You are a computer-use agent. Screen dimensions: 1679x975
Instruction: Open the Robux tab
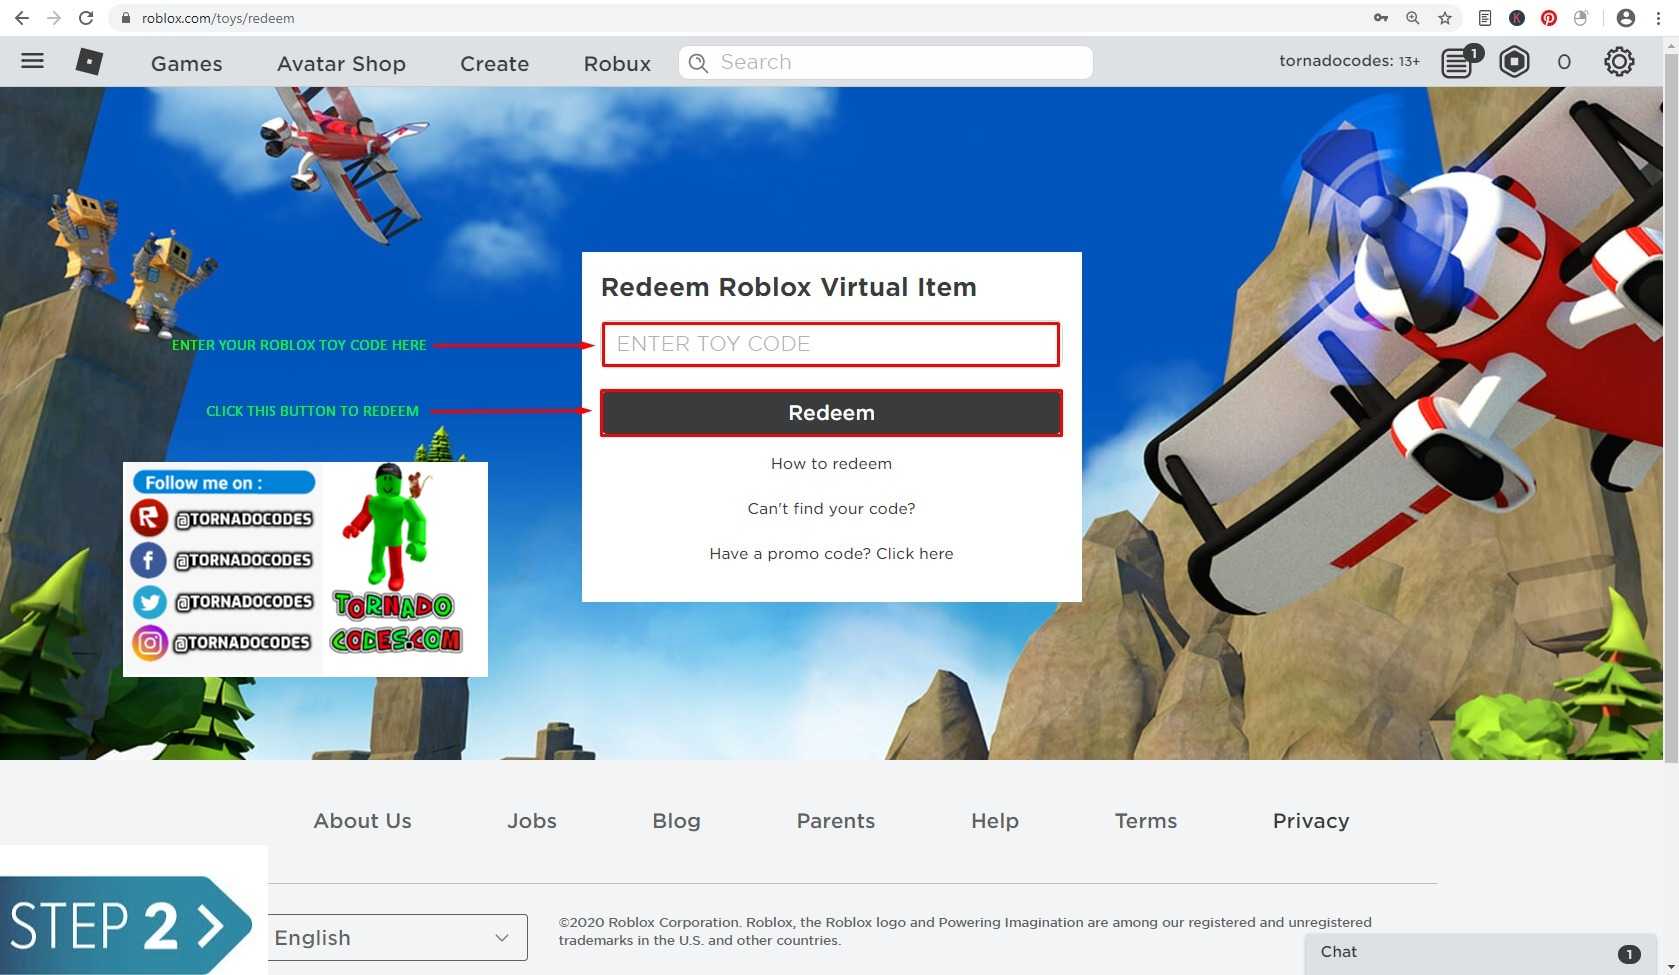(617, 63)
